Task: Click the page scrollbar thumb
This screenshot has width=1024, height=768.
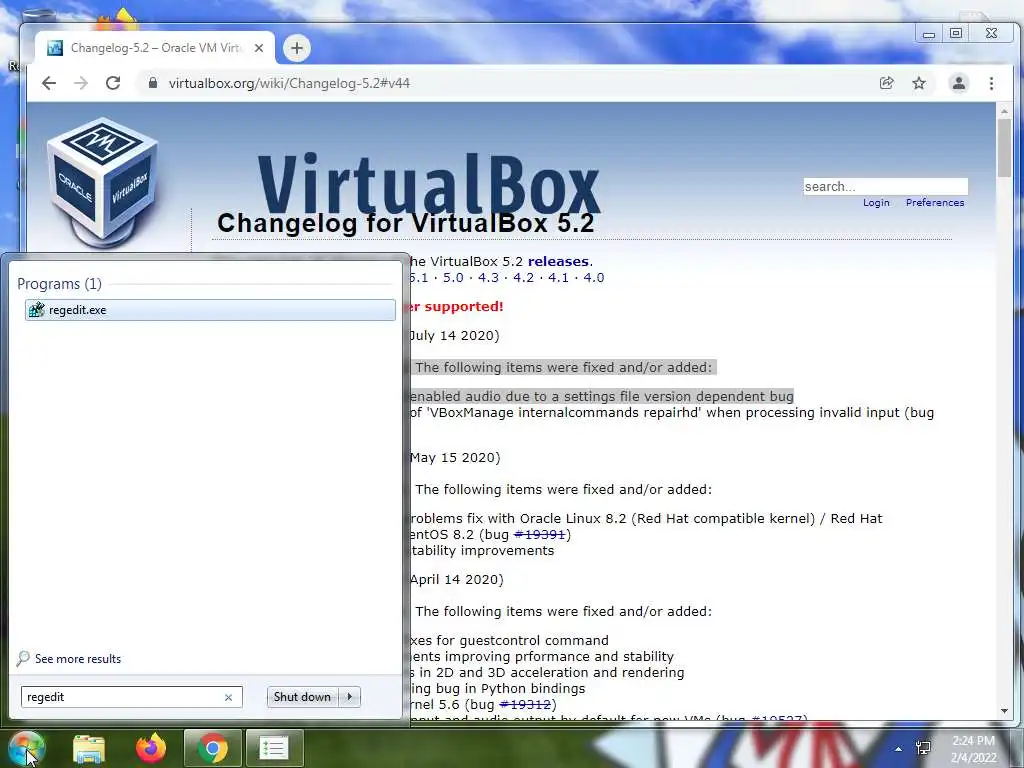Action: pyautogui.click(x=1004, y=148)
